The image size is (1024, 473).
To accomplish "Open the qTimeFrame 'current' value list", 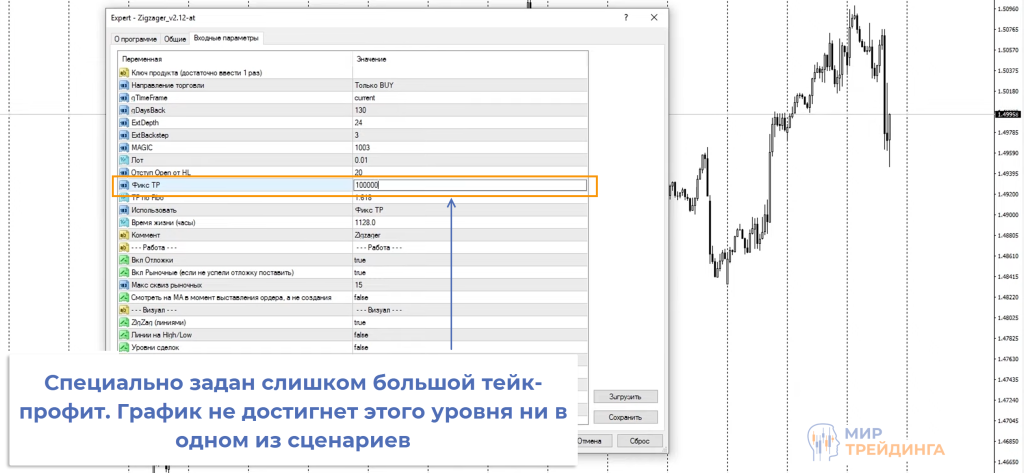I will point(365,98).
